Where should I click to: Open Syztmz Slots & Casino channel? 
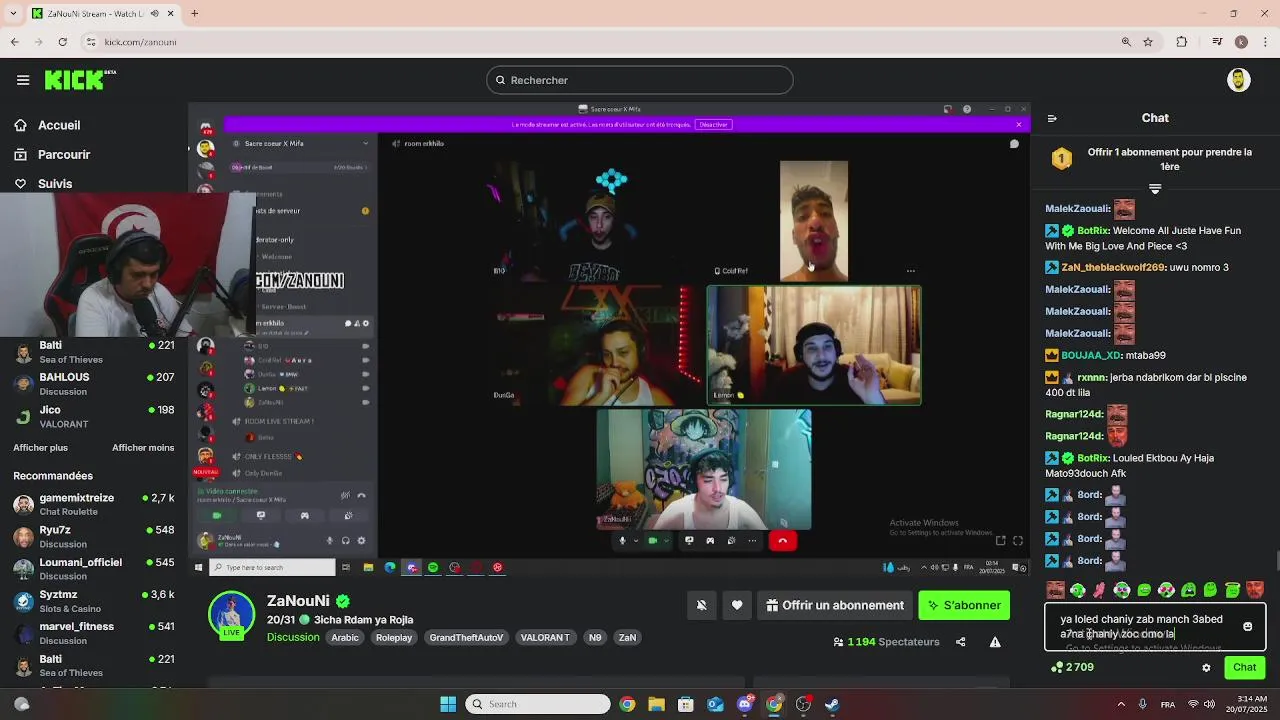click(94, 601)
